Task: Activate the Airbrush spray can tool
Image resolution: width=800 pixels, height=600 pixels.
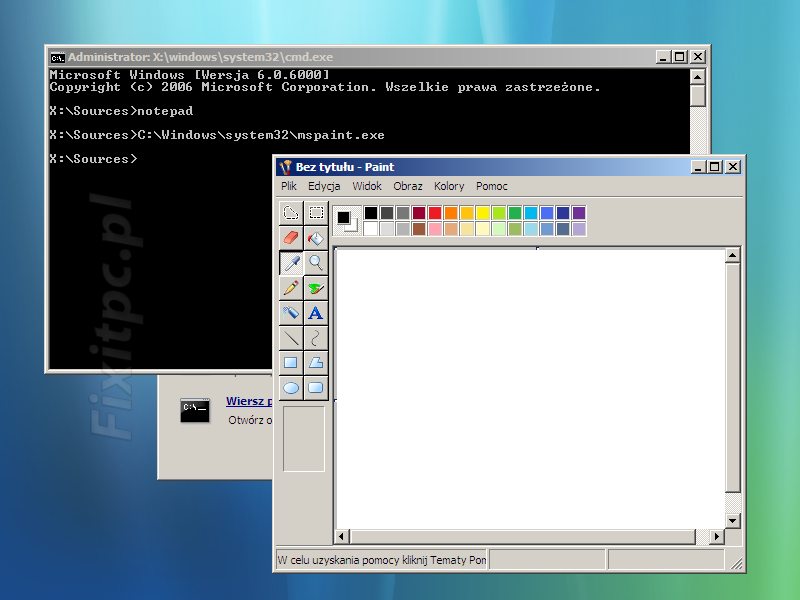Action: click(291, 313)
